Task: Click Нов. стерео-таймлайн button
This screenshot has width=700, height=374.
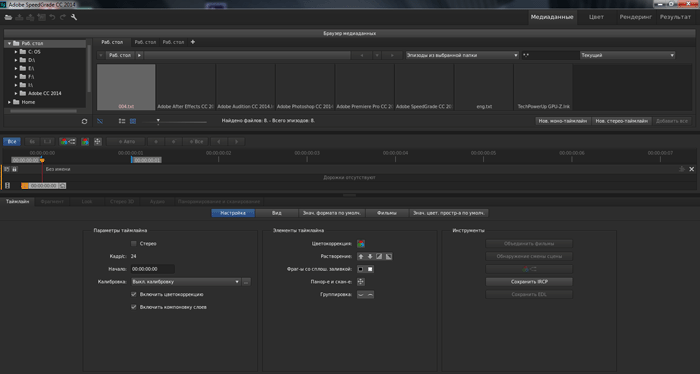Action: click(621, 121)
